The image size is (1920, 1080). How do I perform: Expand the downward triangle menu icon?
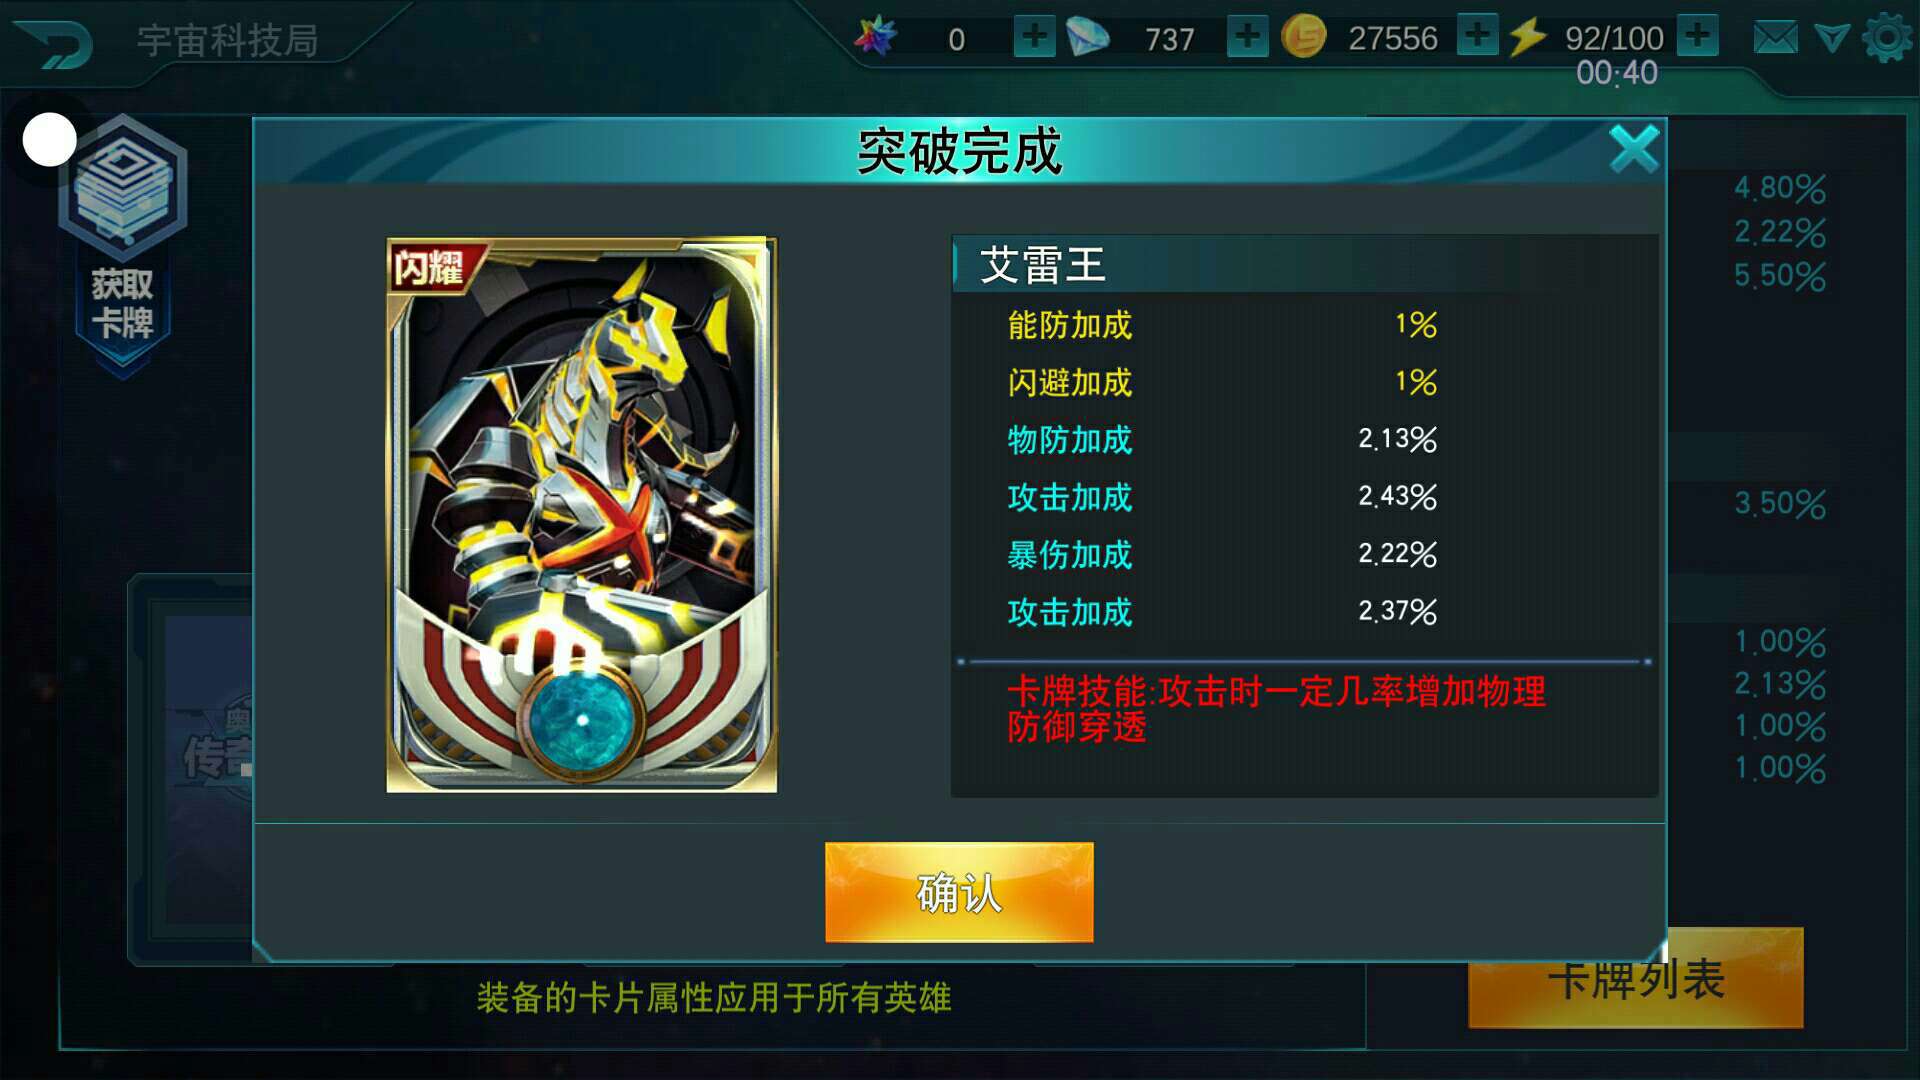(x=1831, y=39)
